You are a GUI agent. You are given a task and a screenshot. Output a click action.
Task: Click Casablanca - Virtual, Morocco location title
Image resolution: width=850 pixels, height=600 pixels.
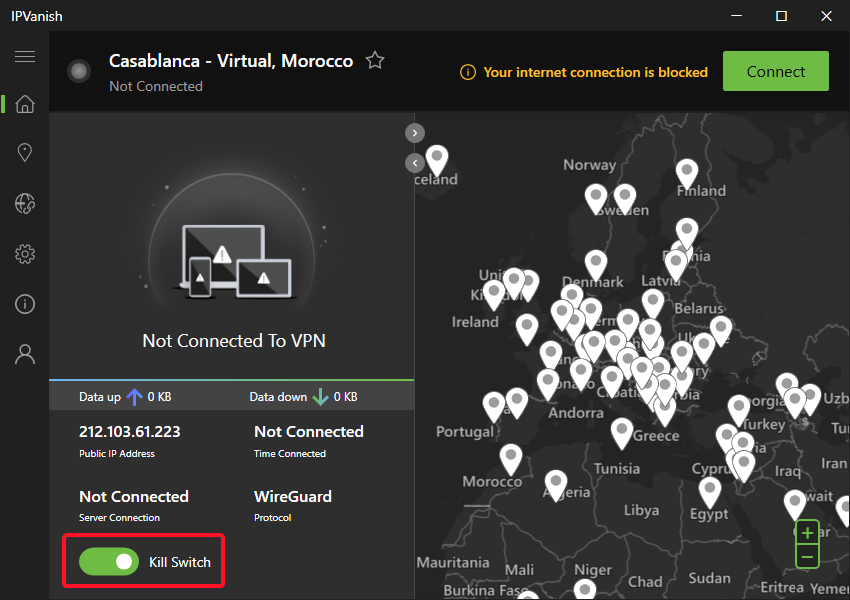[x=231, y=61]
